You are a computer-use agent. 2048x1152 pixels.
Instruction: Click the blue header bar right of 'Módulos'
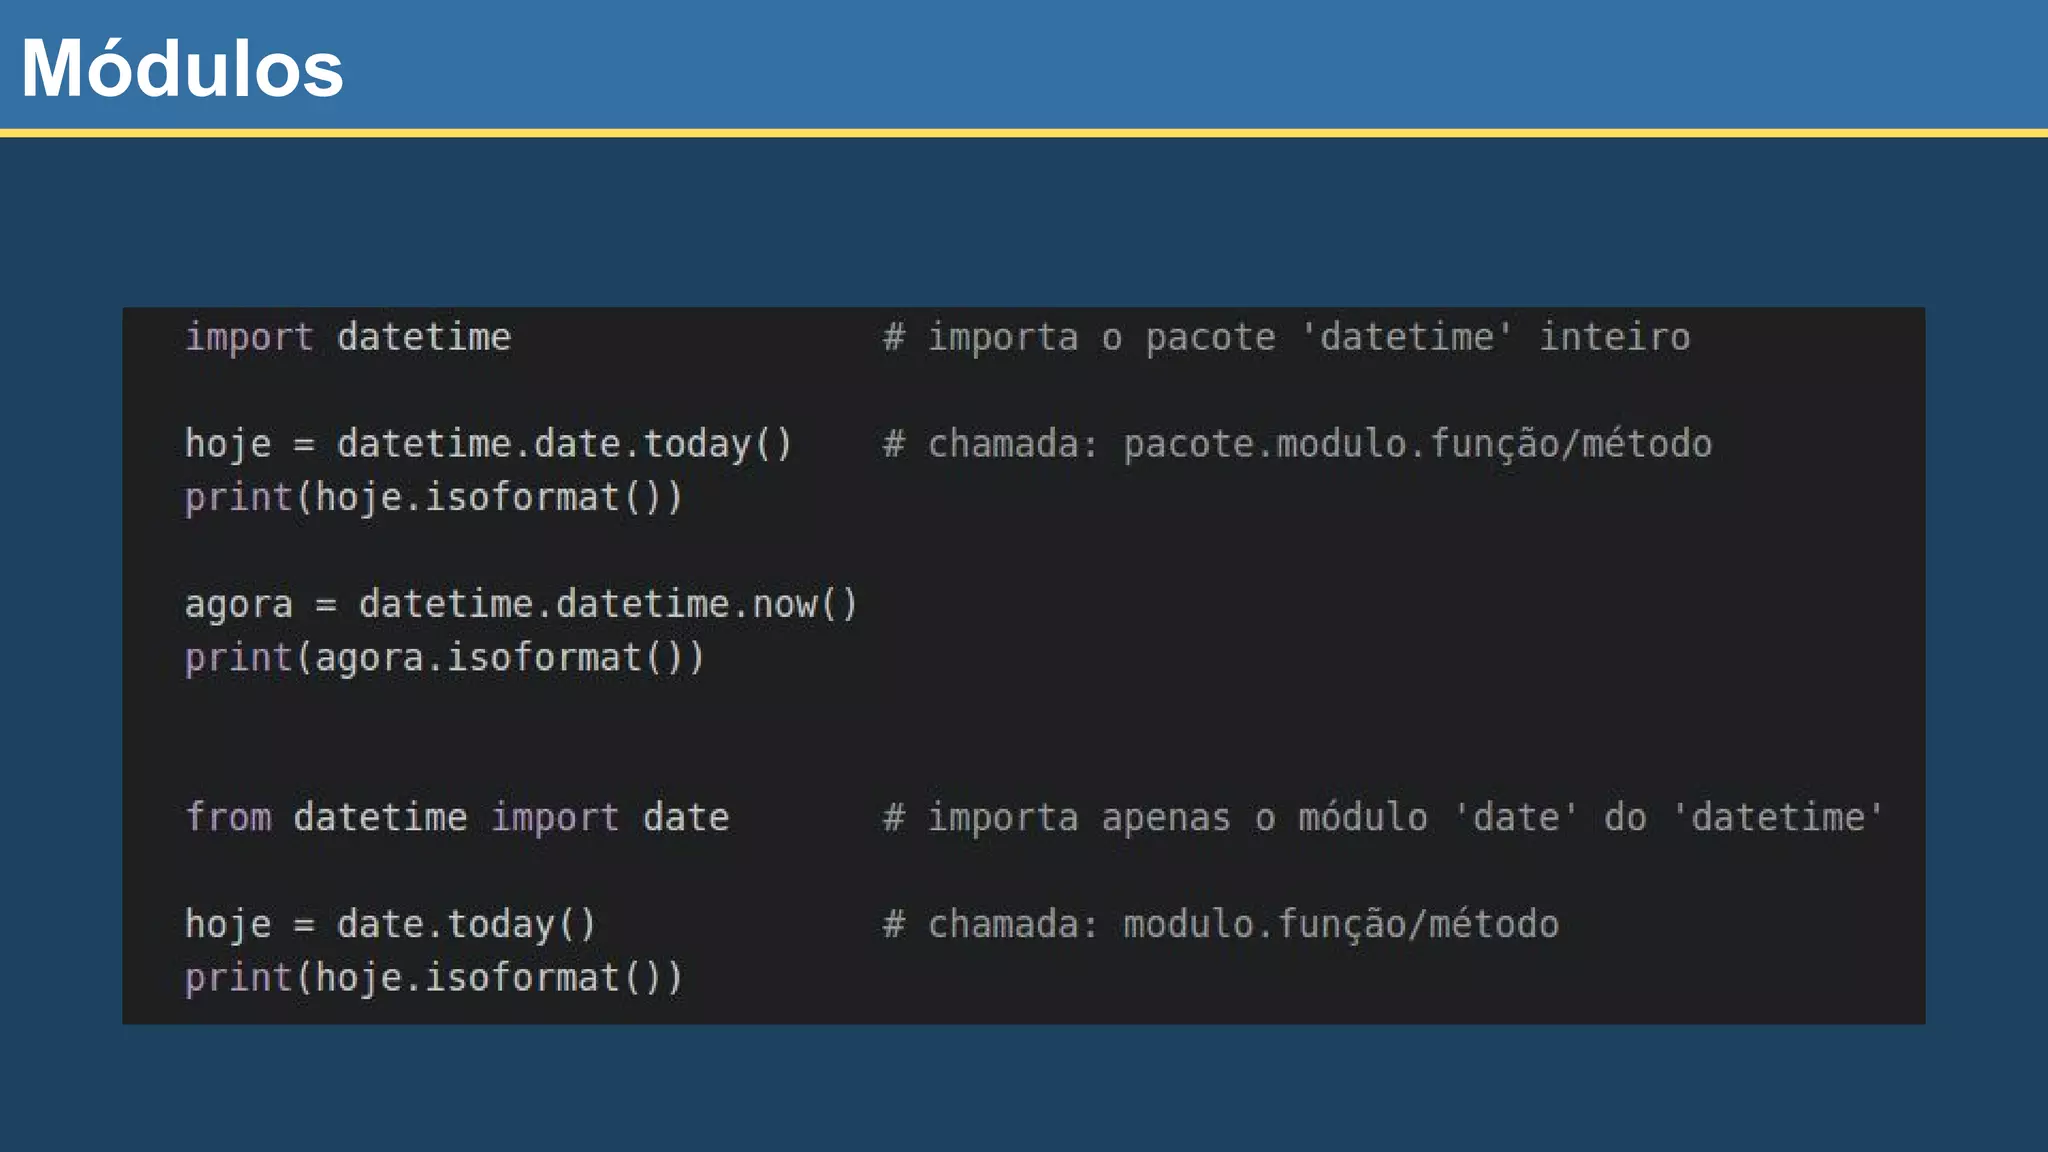(1200, 65)
